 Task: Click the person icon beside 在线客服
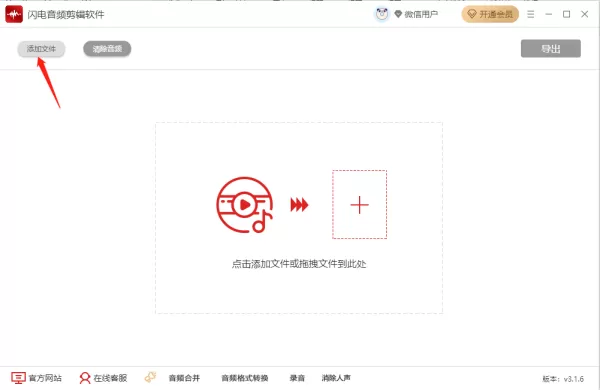tap(85, 378)
